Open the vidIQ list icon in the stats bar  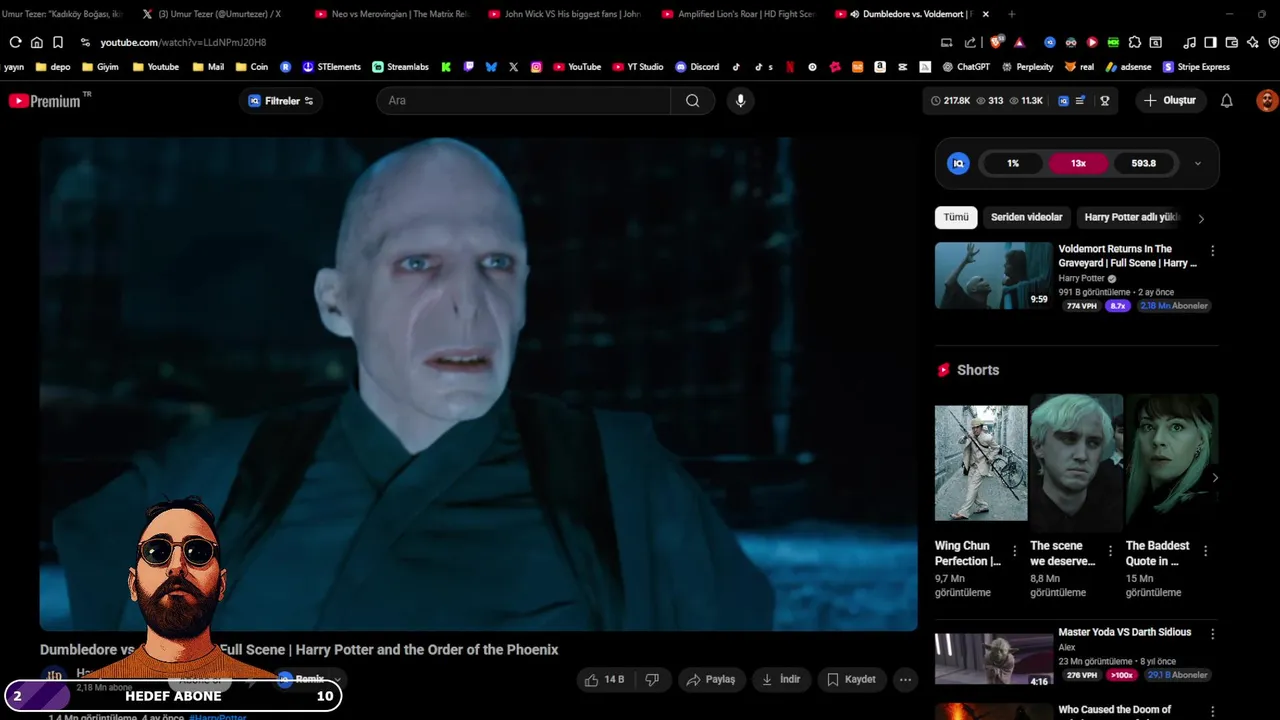point(1080,100)
